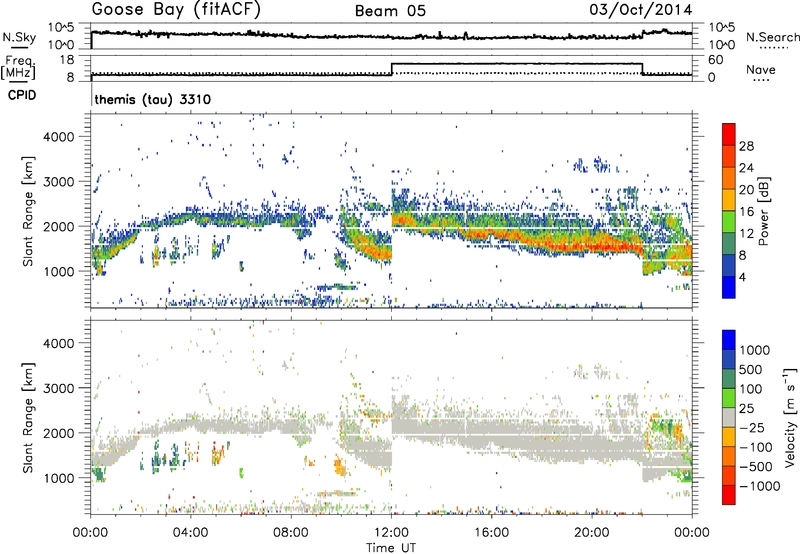The width and height of the screenshot is (800, 554).
Task: Click the '04:00' time axis tick label
Action: coord(191,533)
